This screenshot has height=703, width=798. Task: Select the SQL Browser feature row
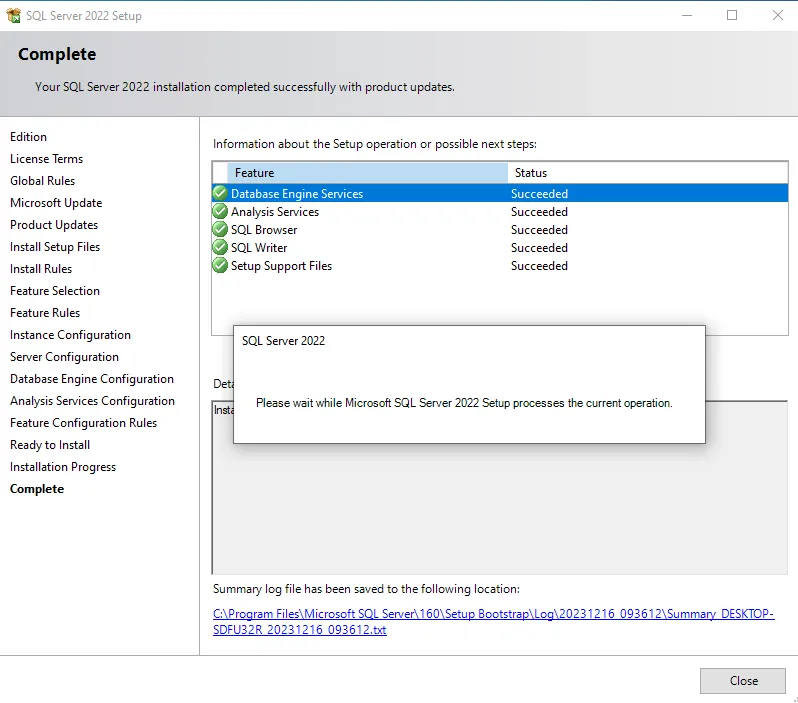pyautogui.click(x=500, y=230)
